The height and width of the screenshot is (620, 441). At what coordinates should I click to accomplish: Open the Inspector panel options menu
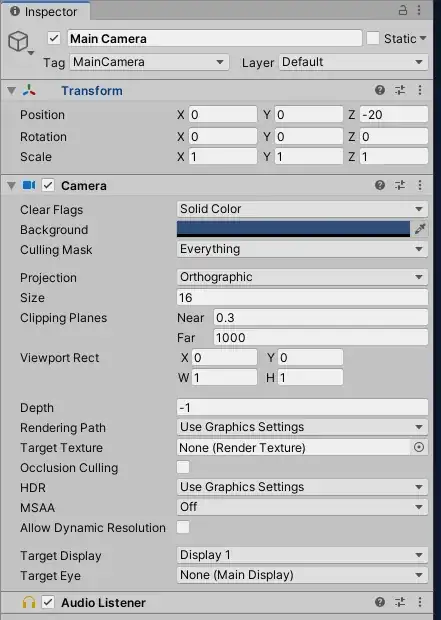click(x=419, y=10)
